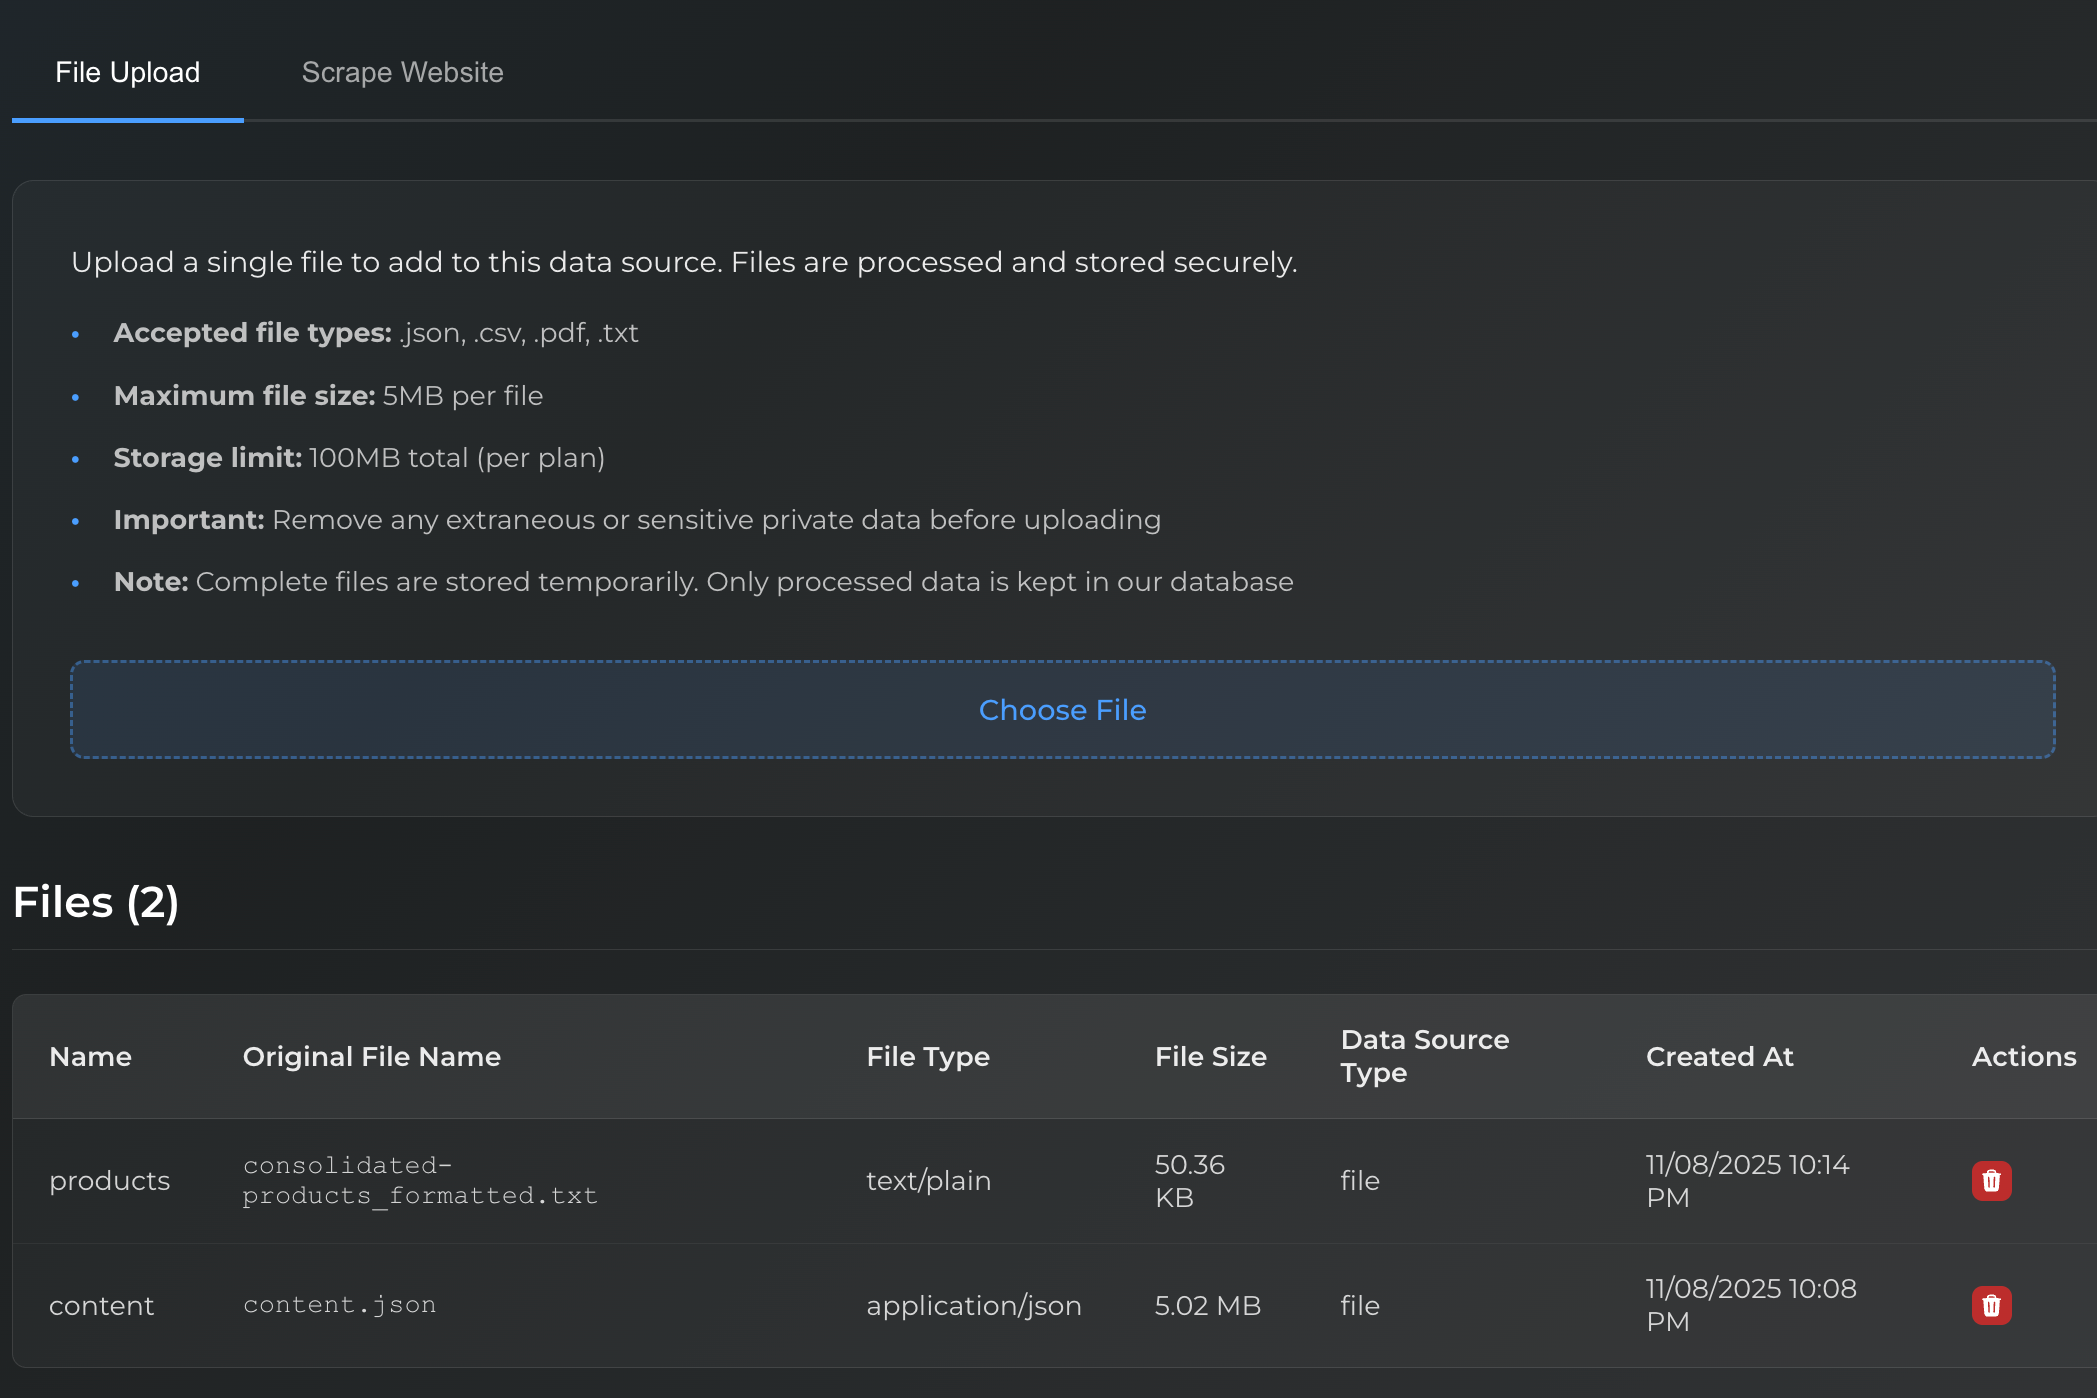Click the 5.02 MB file size cell
Viewport: 2097px width, 1398px height.
coord(1207,1305)
